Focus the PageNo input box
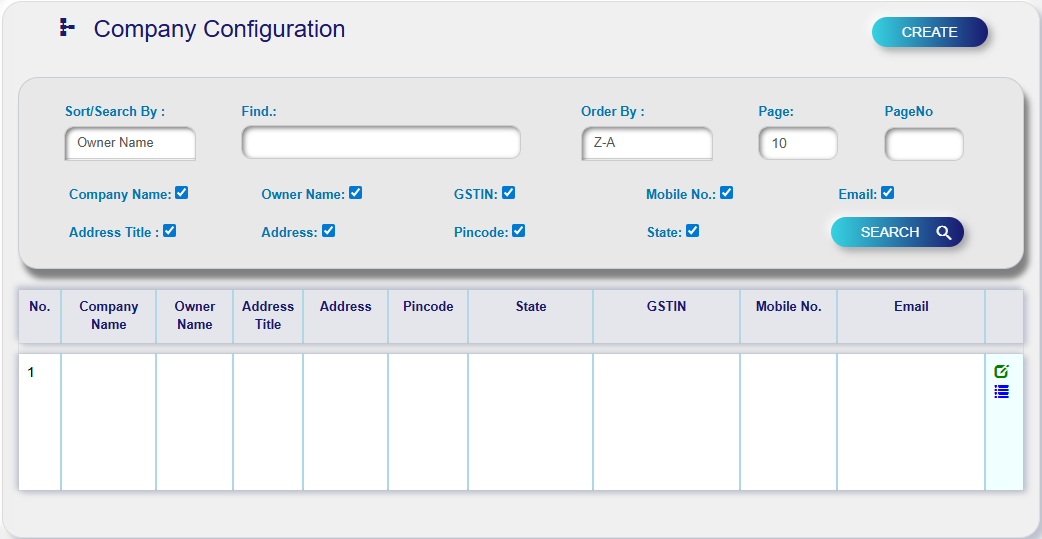This screenshot has width=1042, height=539. 923,144
